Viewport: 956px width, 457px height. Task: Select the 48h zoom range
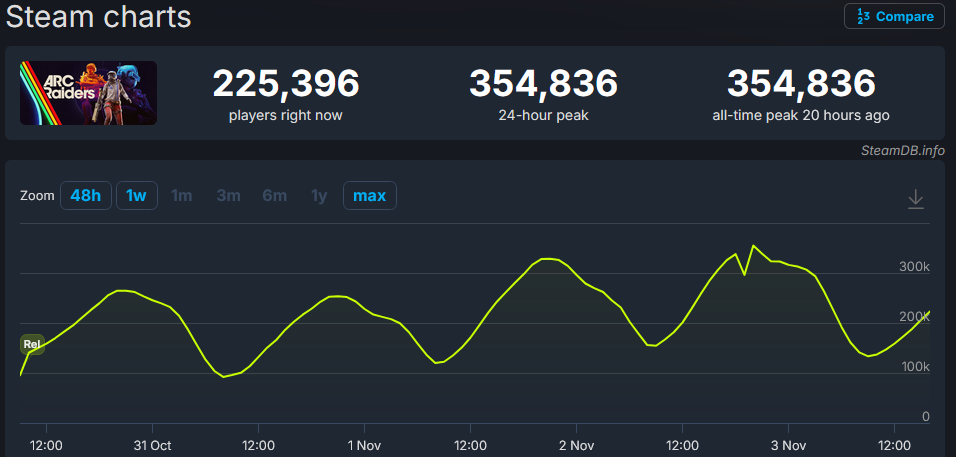tap(86, 196)
